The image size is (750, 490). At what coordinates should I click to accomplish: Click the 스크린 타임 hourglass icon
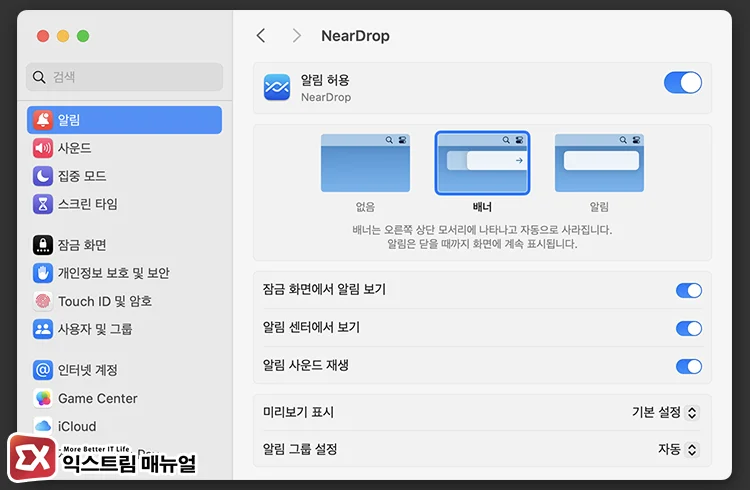pos(43,204)
